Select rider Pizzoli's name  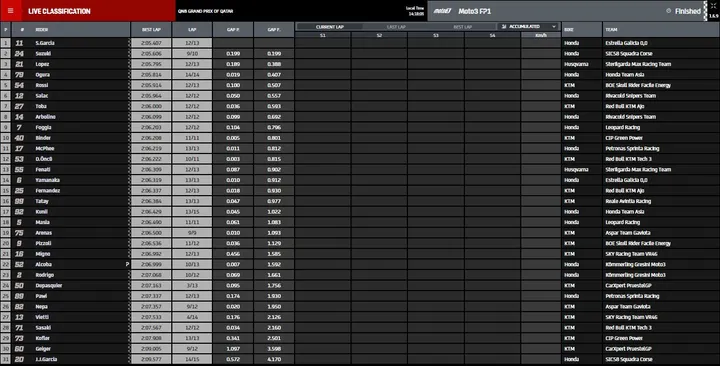(43, 243)
